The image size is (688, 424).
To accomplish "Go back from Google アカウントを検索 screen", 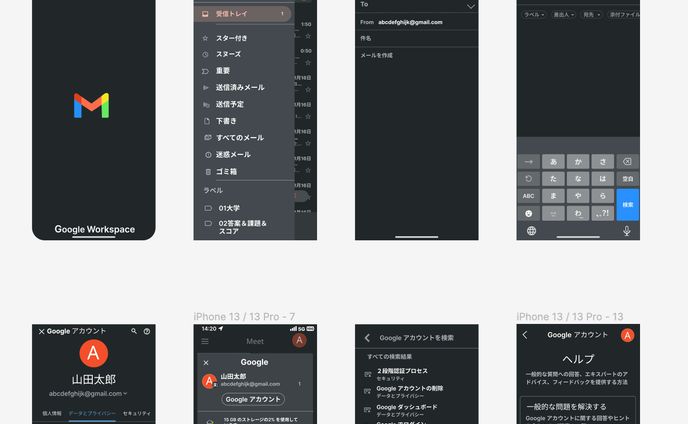I will (367, 338).
